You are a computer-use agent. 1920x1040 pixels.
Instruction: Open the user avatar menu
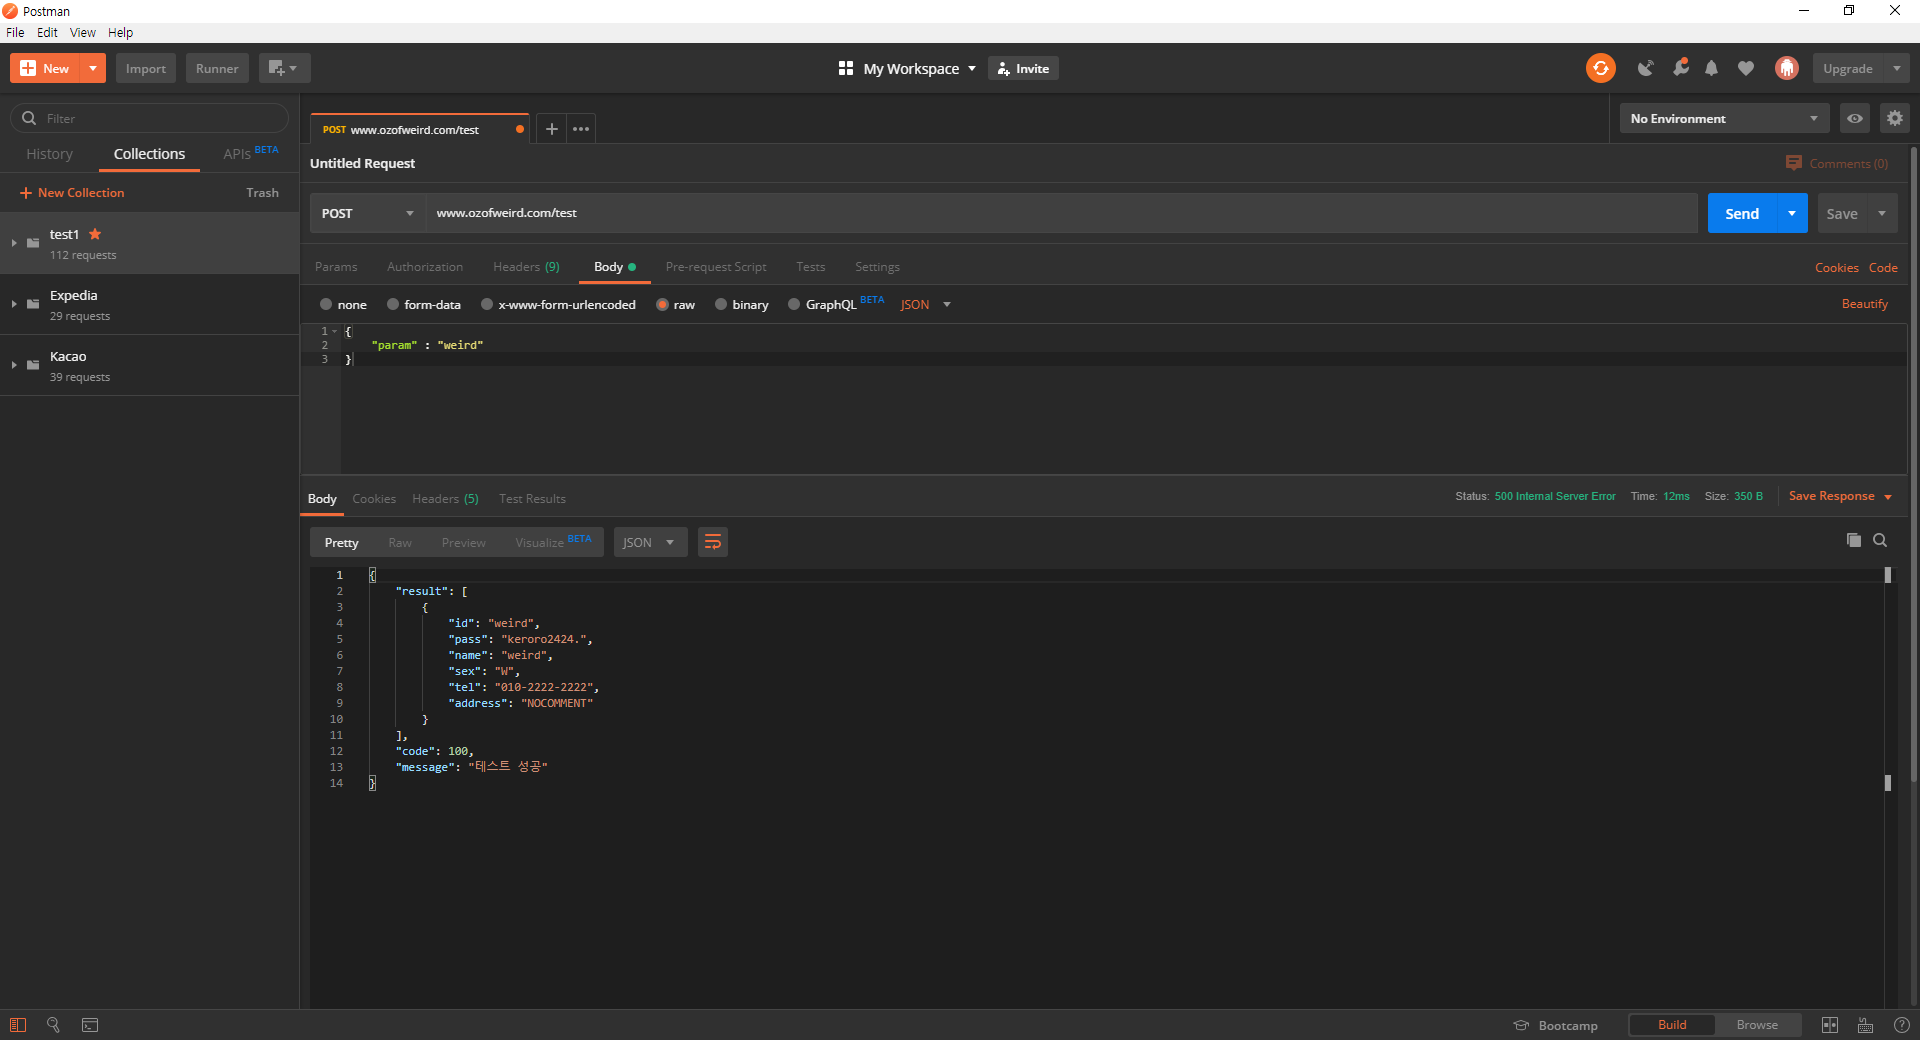[1787, 68]
